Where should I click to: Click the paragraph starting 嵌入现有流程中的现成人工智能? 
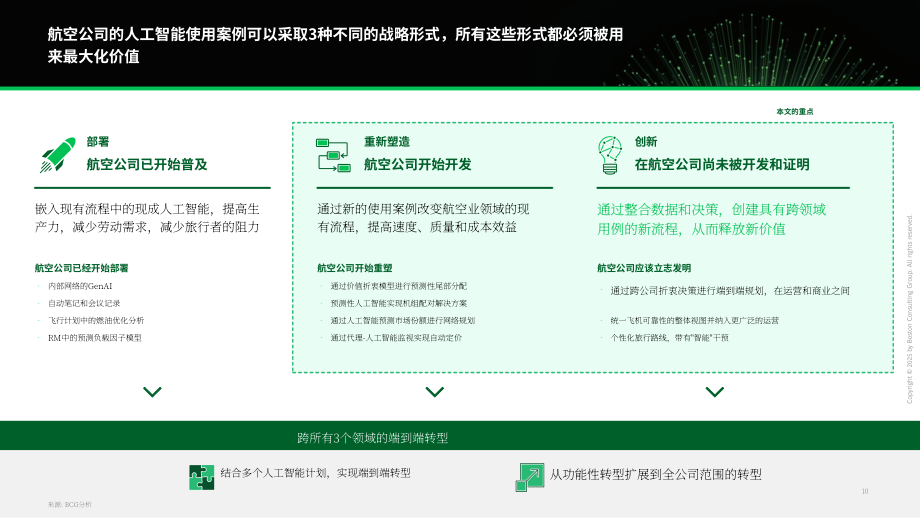147,218
